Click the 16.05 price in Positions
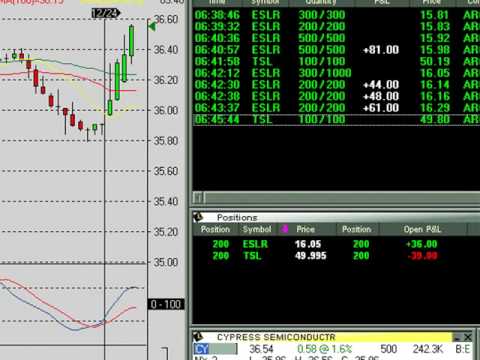Screen dimensions: 480x360 coord(308,244)
